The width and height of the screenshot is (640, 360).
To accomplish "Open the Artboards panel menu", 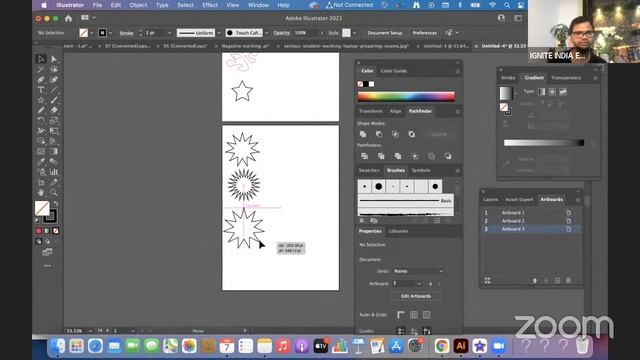I will point(578,200).
